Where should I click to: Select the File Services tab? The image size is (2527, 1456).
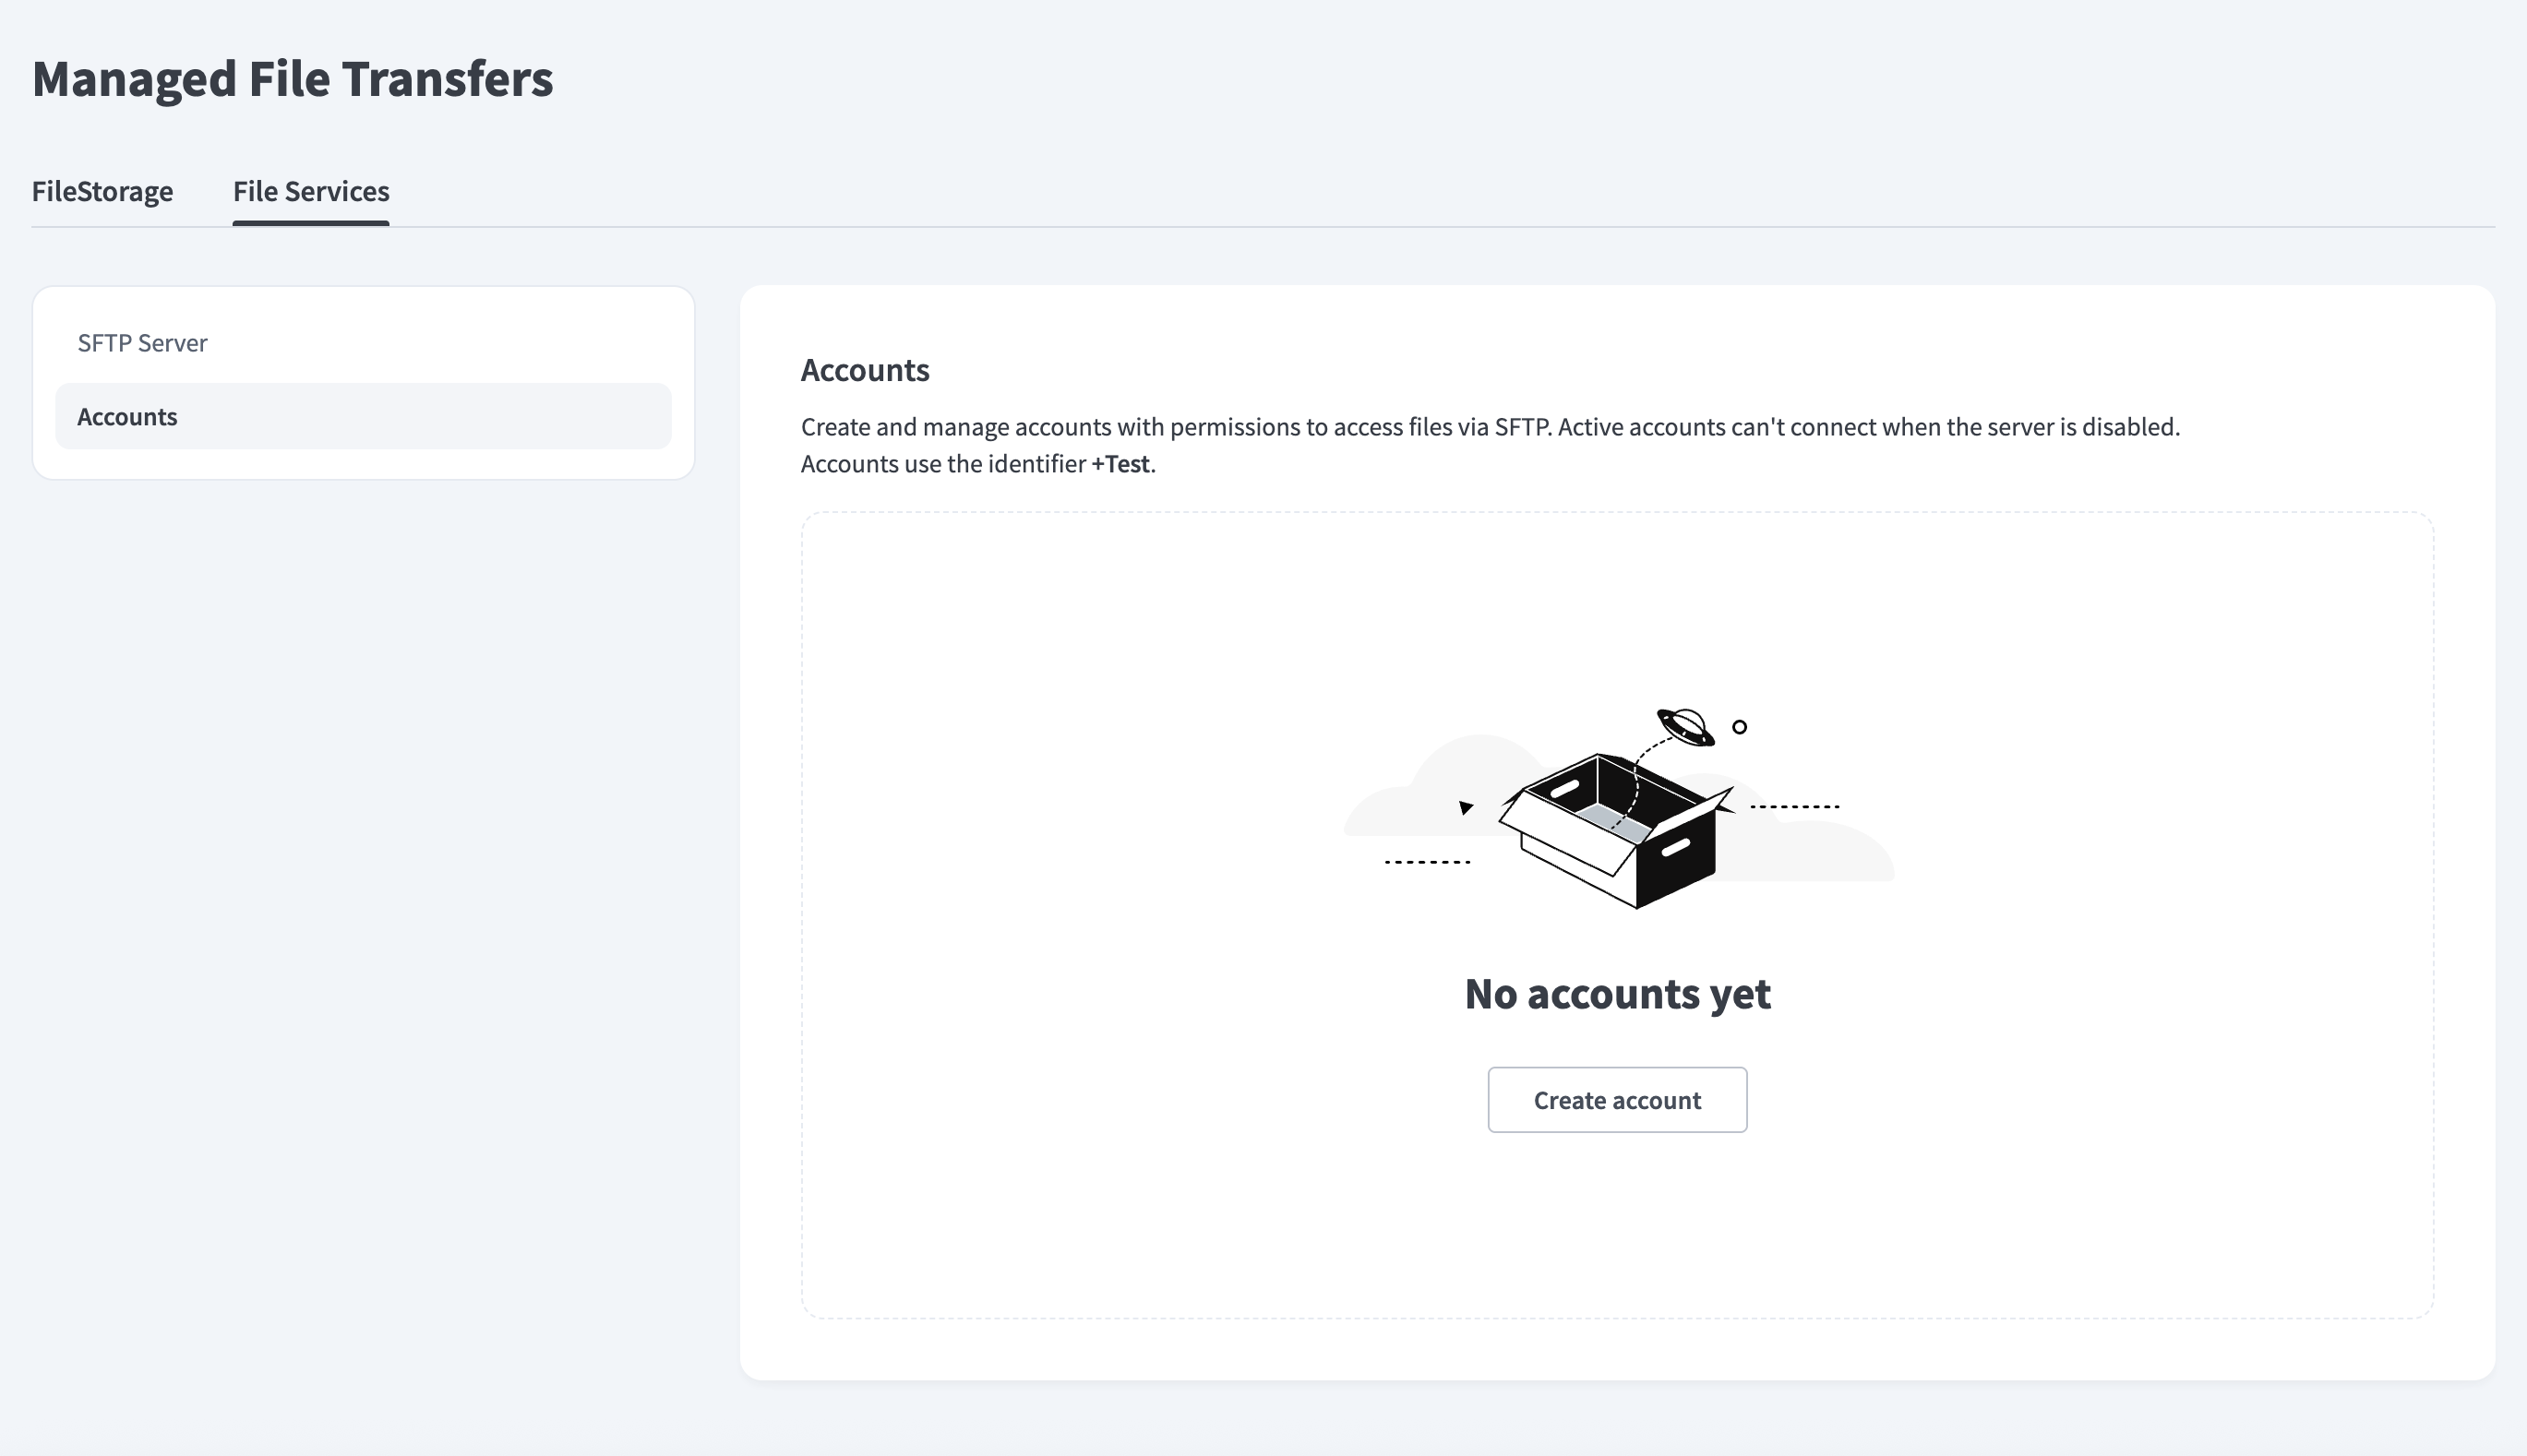311,191
